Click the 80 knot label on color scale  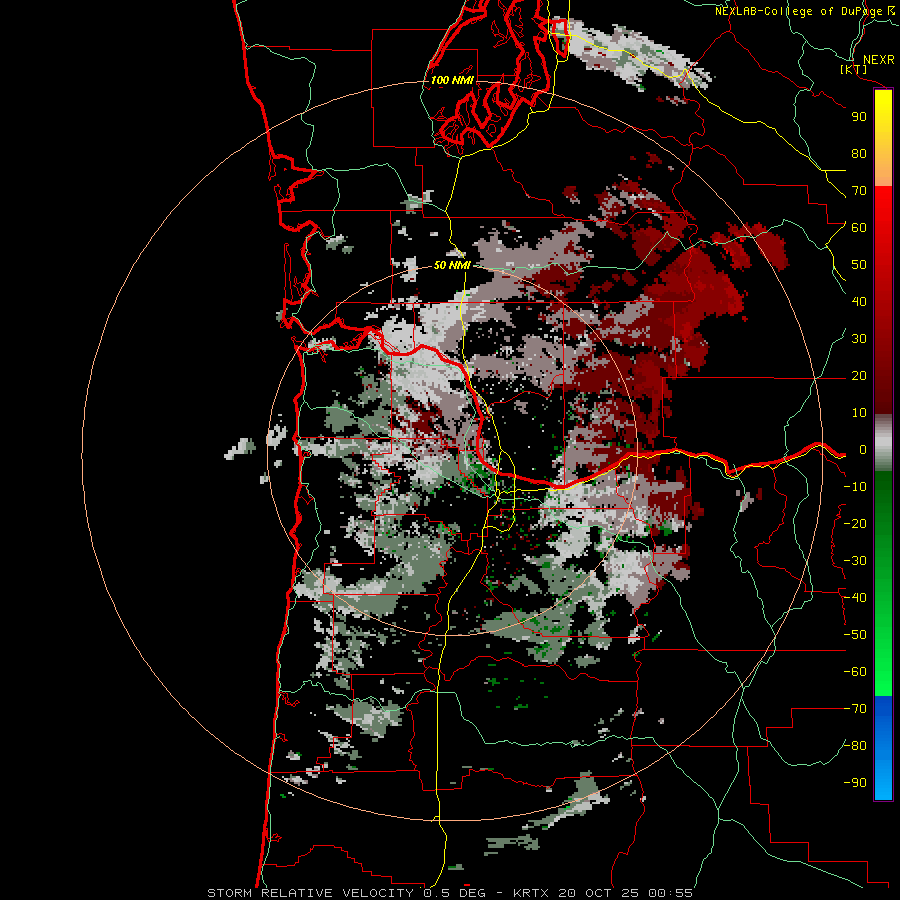coord(859,154)
